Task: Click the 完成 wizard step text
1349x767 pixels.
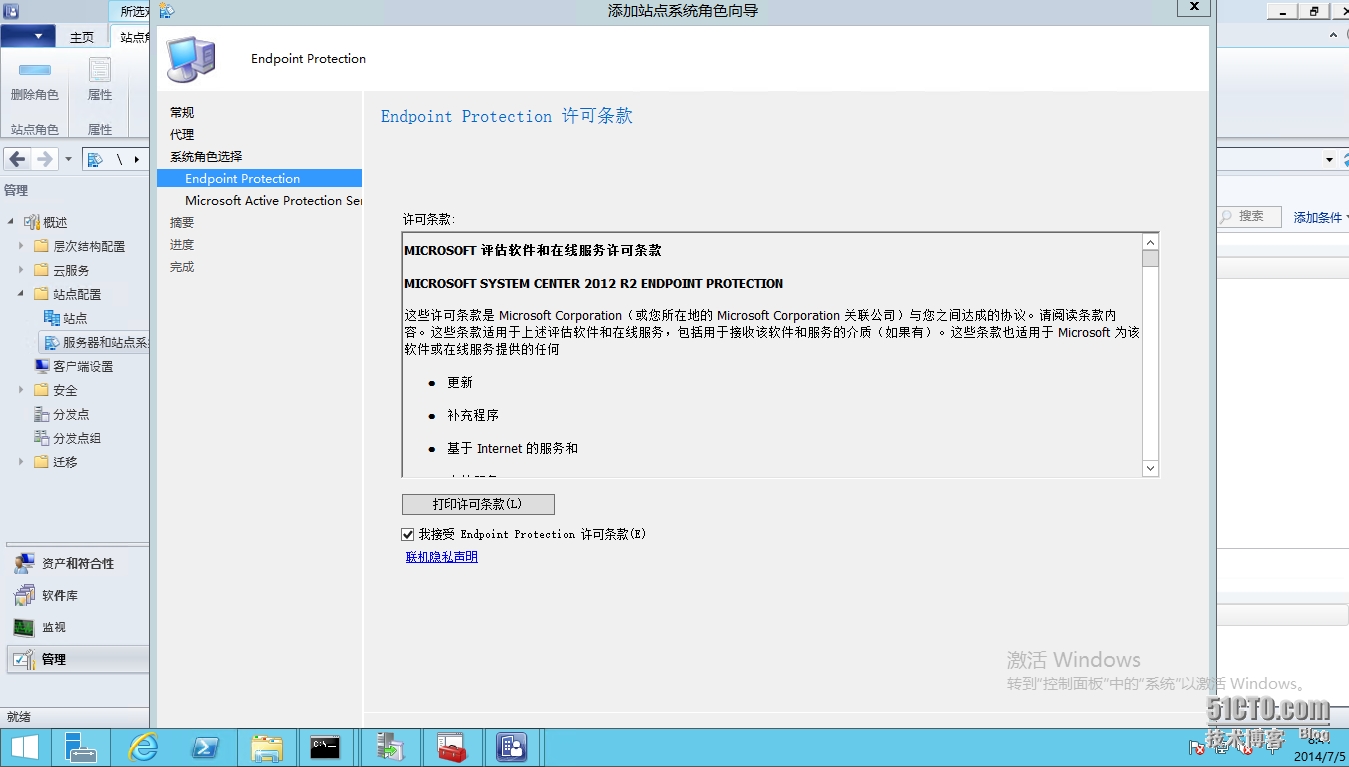Action: point(182,267)
